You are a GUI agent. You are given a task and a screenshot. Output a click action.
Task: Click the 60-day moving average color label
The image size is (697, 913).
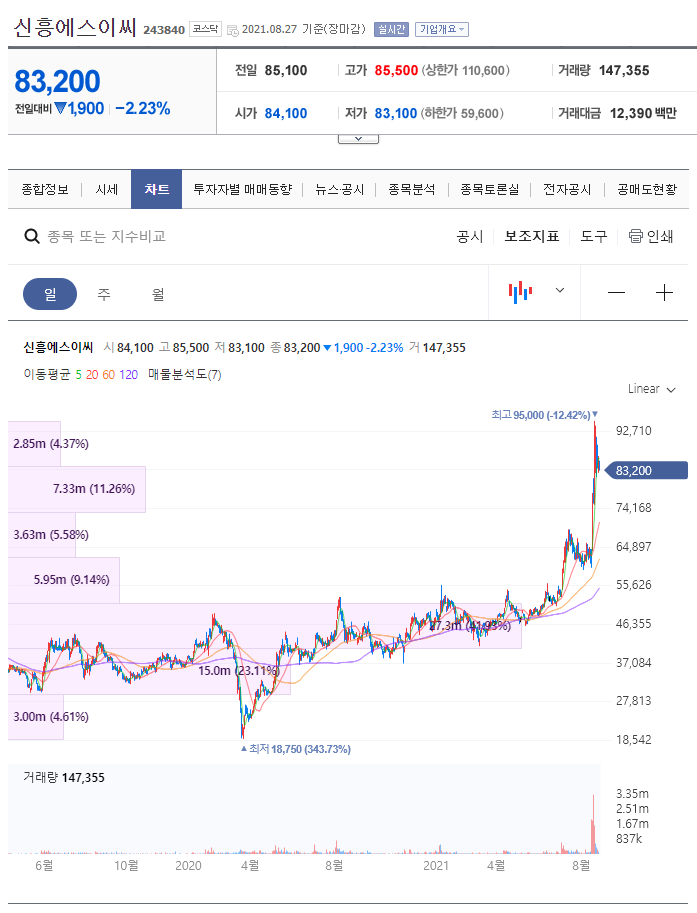[109, 374]
